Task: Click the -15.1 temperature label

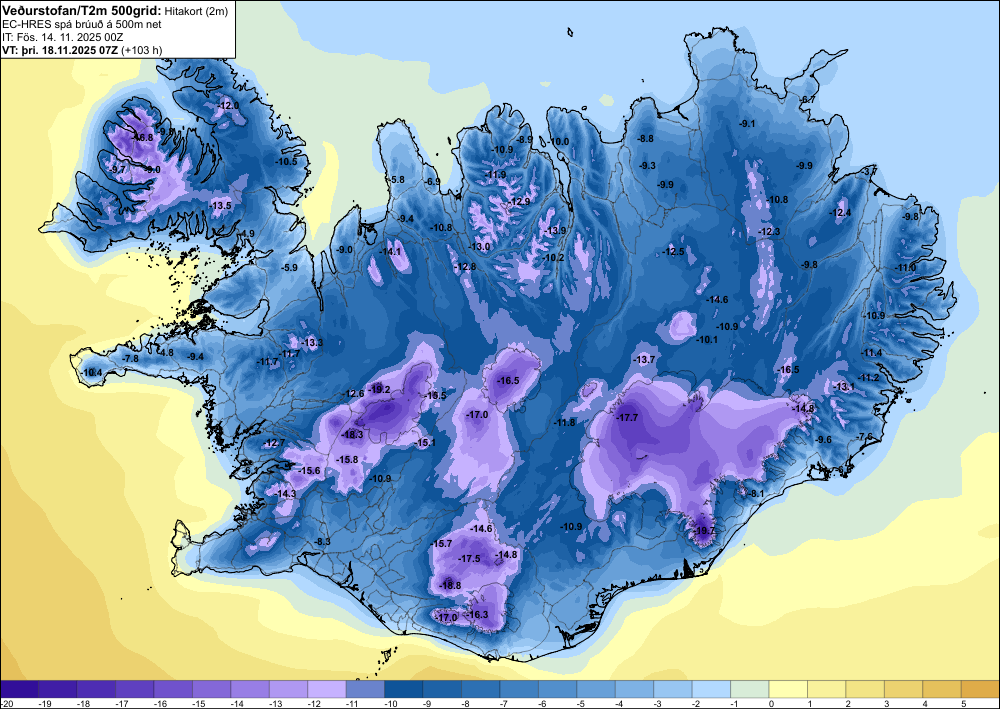Action: click(x=425, y=442)
